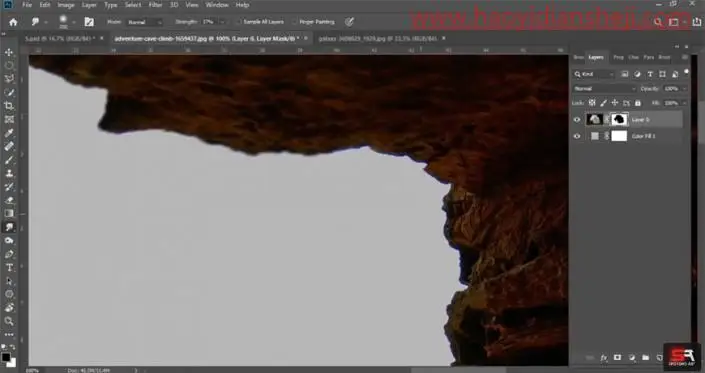Open the blend mode Normal dropdown in Layers

click(604, 89)
